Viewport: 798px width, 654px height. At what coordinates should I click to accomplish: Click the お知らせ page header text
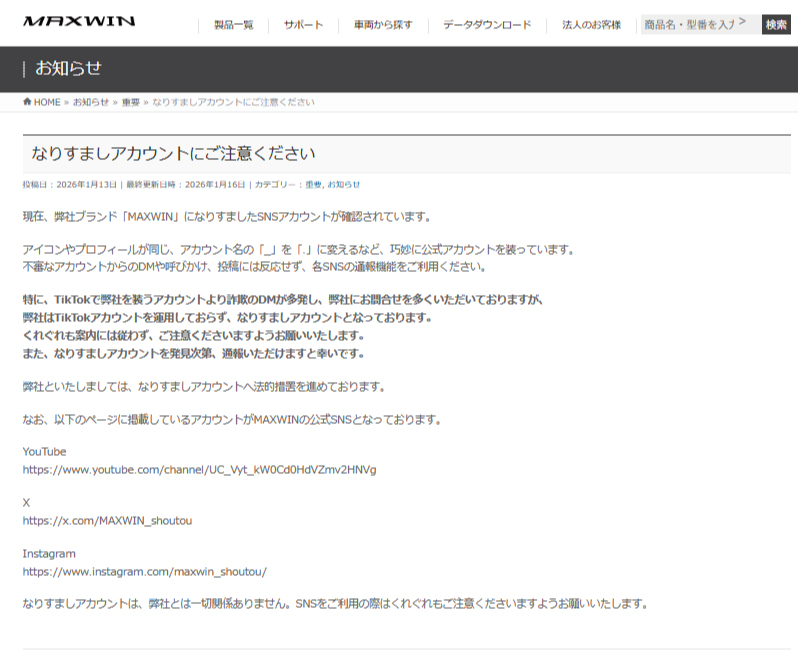[69, 68]
